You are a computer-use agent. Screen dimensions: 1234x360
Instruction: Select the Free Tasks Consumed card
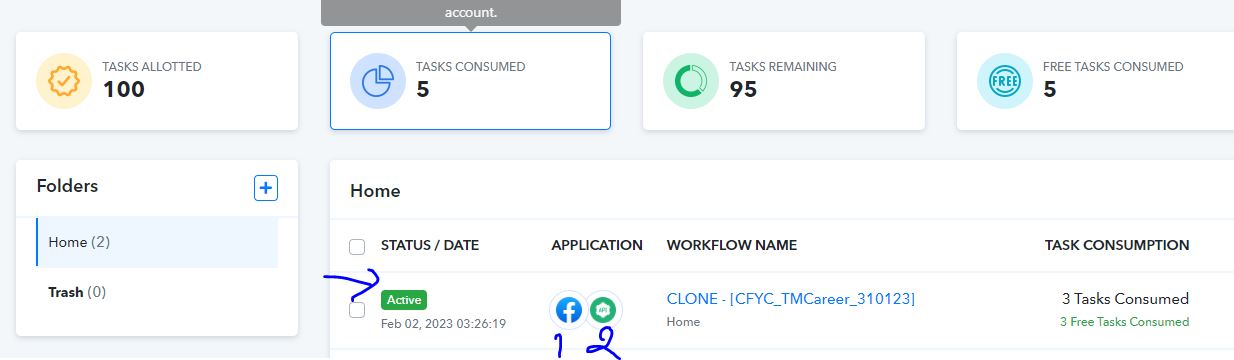1096,81
